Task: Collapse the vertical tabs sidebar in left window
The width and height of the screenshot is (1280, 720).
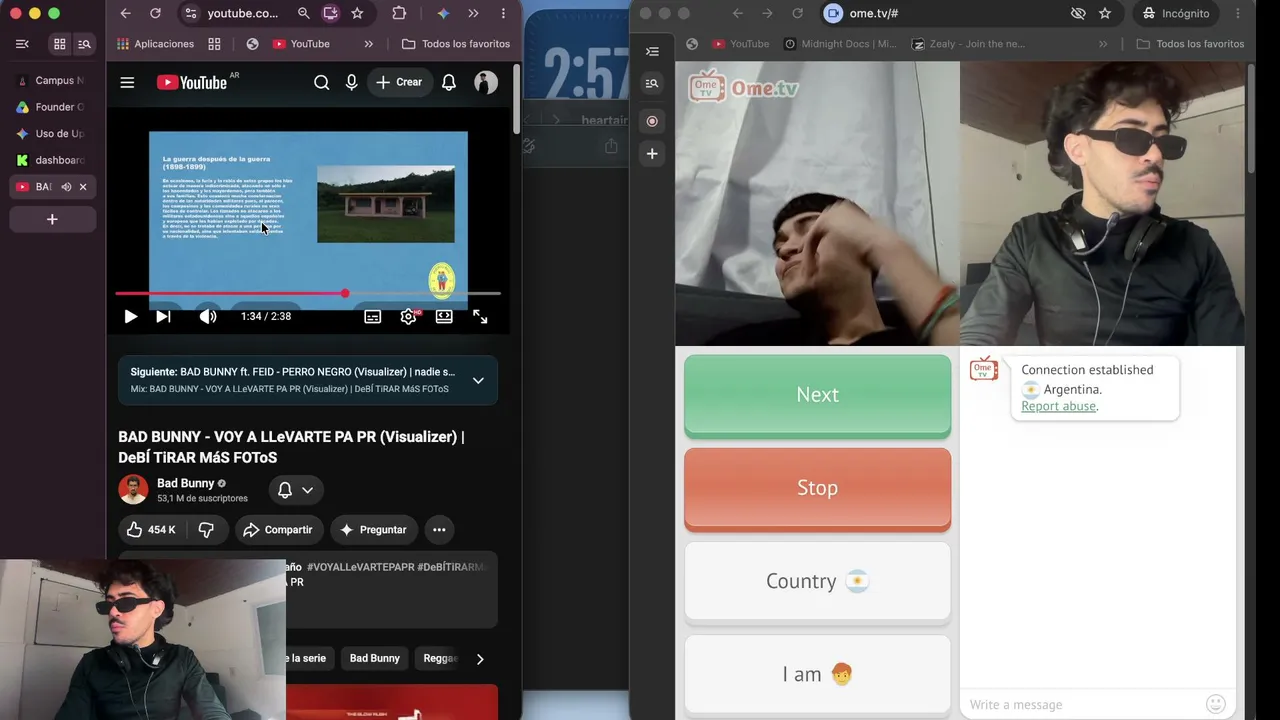Action: (22, 44)
